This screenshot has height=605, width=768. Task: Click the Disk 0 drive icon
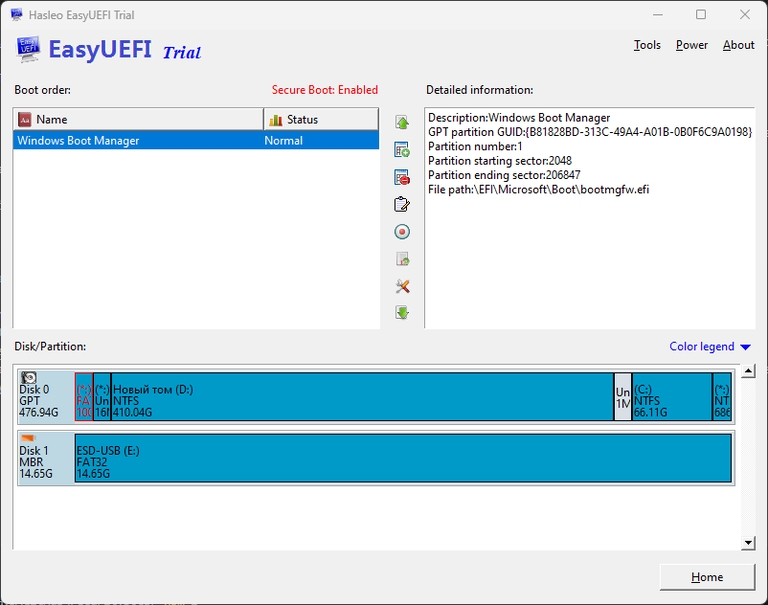[29, 378]
